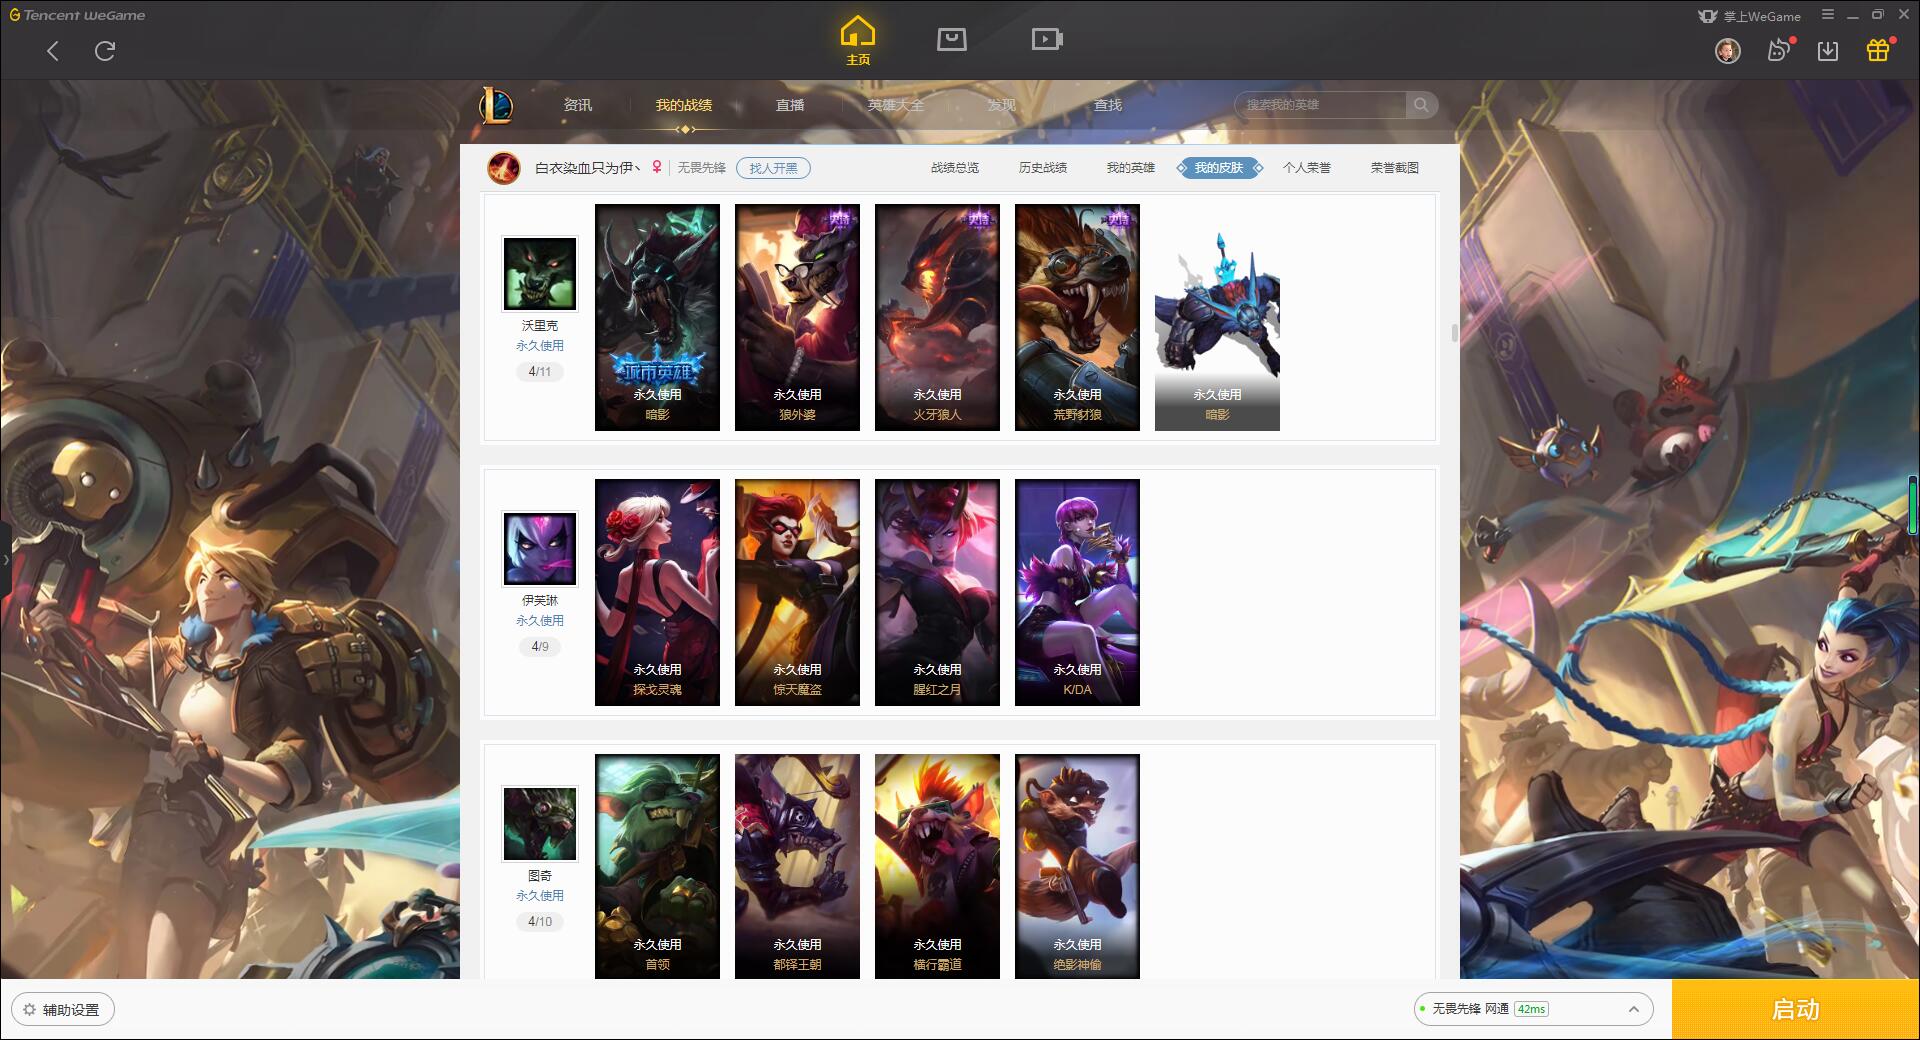The height and width of the screenshot is (1040, 1920).
Task: Open the 查找 tab
Action: click(1108, 105)
